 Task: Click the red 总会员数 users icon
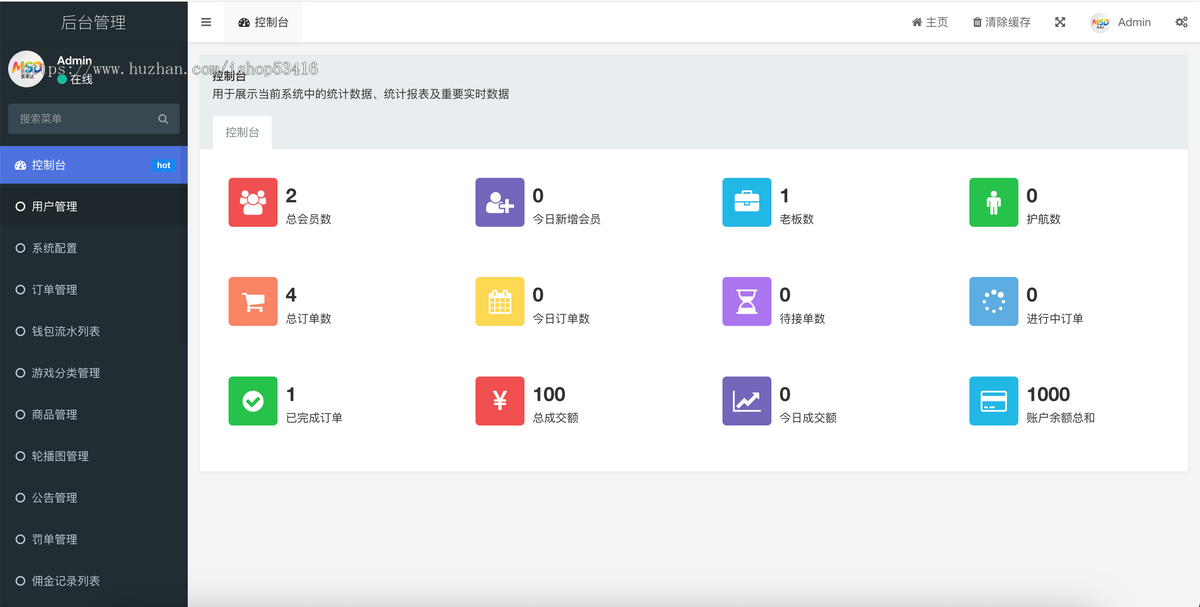[x=253, y=202]
